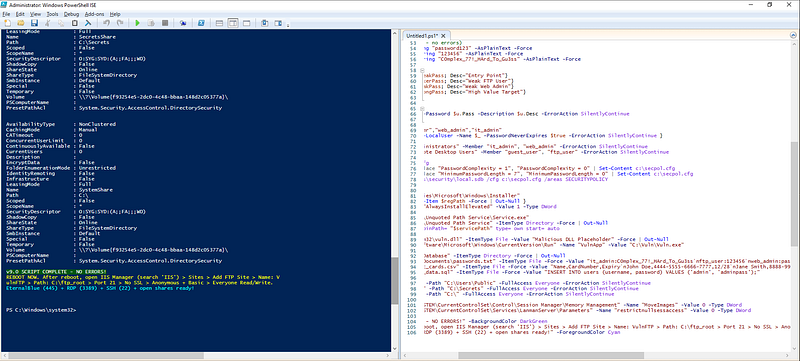Open the toolbar overflow options arrow
Viewport: 800px width, 361px height.
(x=288, y=25)
